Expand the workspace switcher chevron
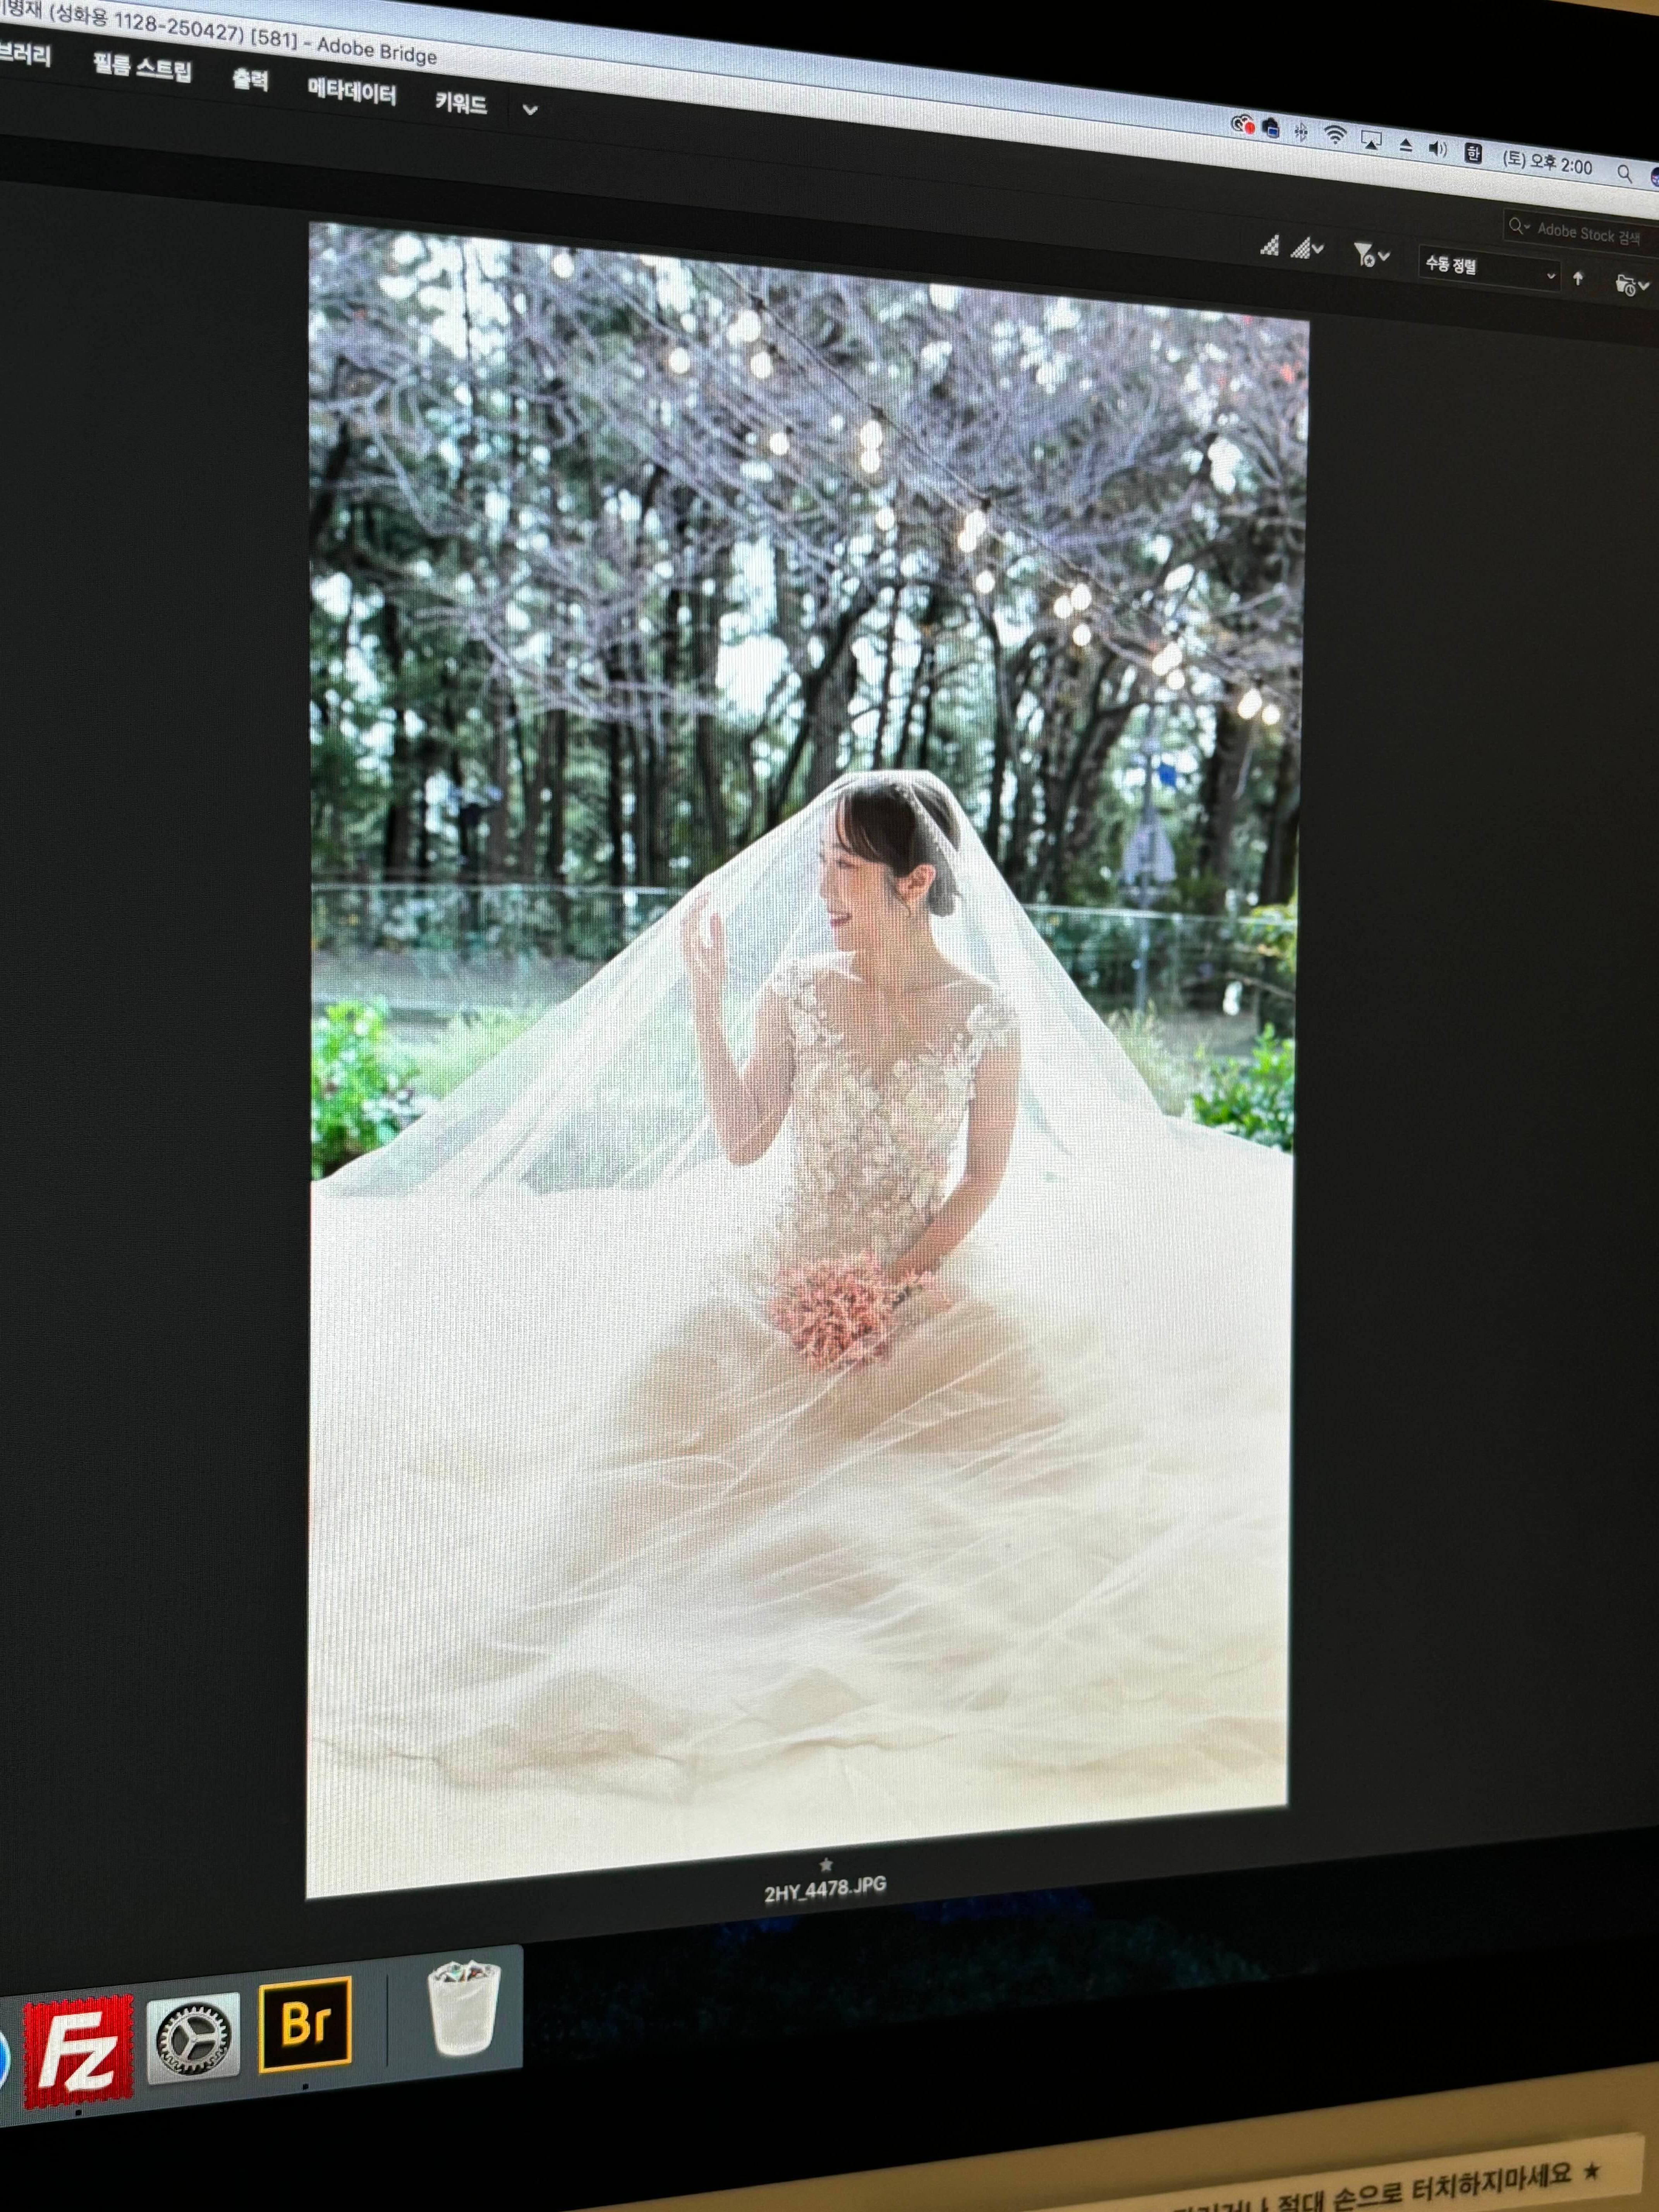The image size is (1659, 2212). (x=530, y=110)
